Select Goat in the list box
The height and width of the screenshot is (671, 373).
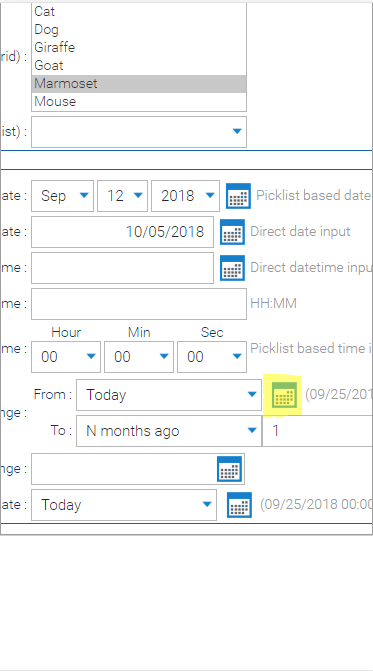tap(139, 65)
